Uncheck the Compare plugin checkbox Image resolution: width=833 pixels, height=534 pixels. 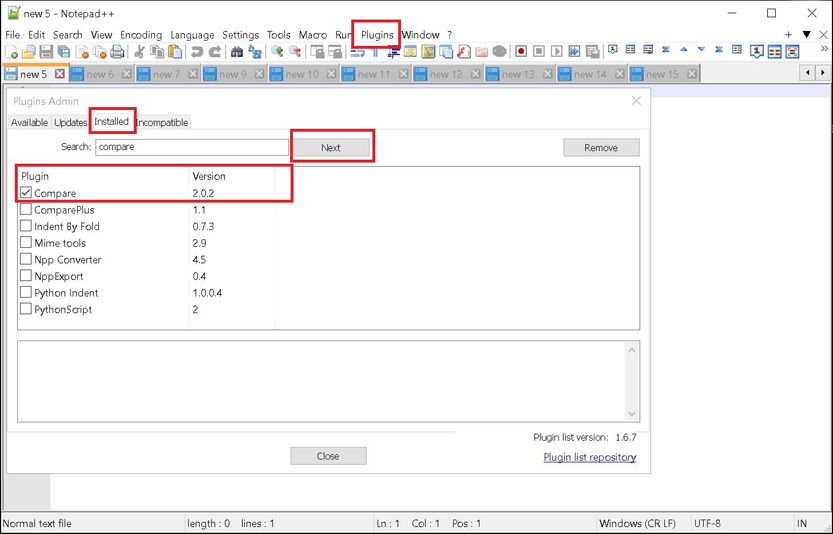[26, 192]
